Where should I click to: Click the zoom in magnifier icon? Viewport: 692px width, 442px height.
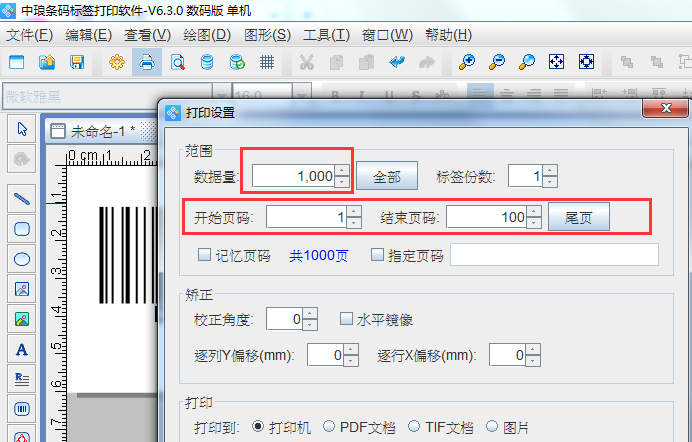pyautogui.click(x=466, y=62)
